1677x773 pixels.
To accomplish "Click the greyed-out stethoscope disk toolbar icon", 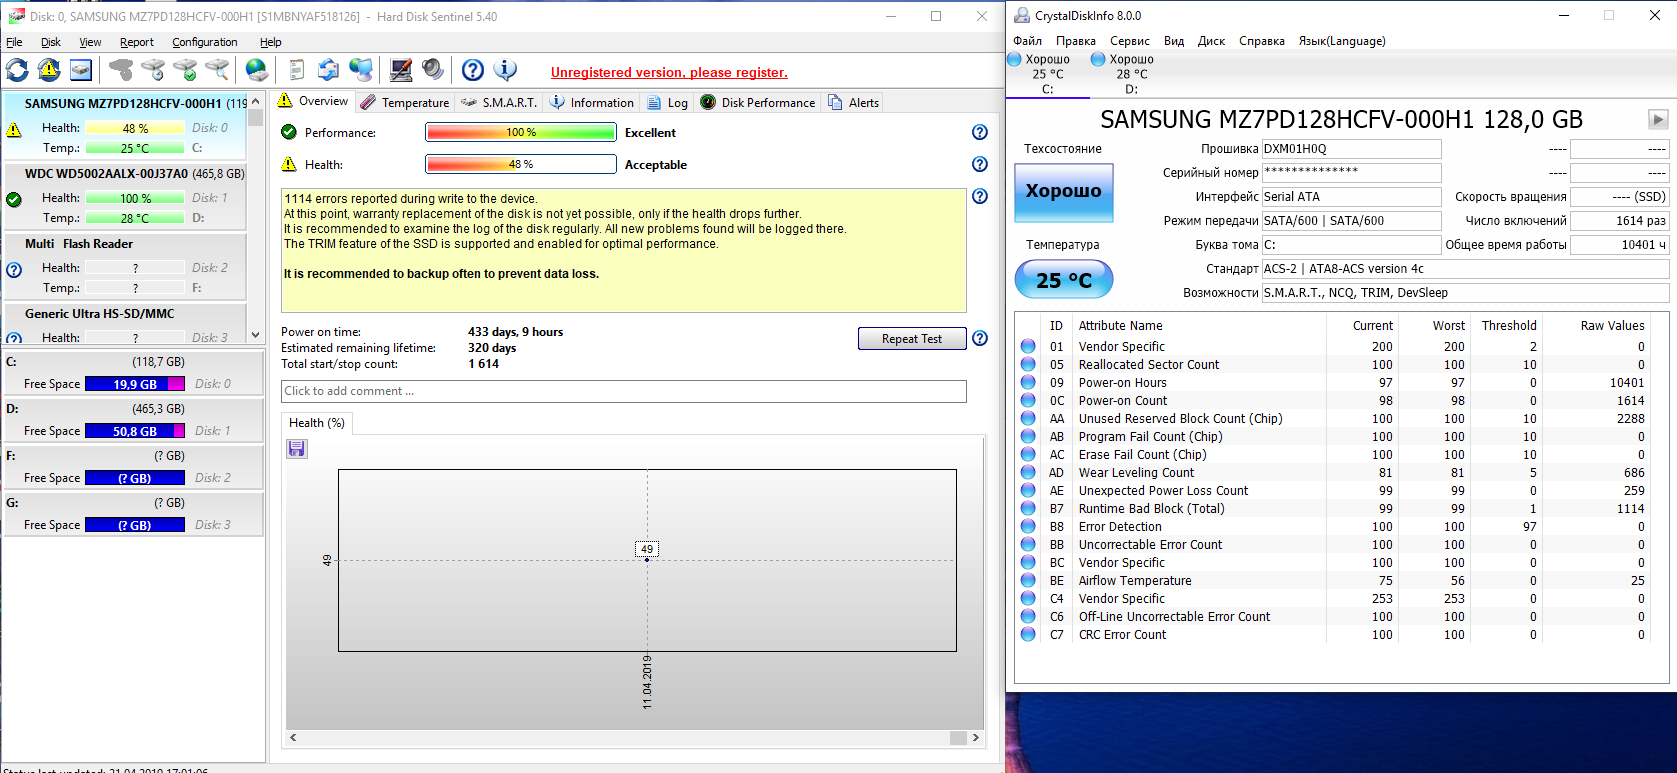I will tap(121, 70).
